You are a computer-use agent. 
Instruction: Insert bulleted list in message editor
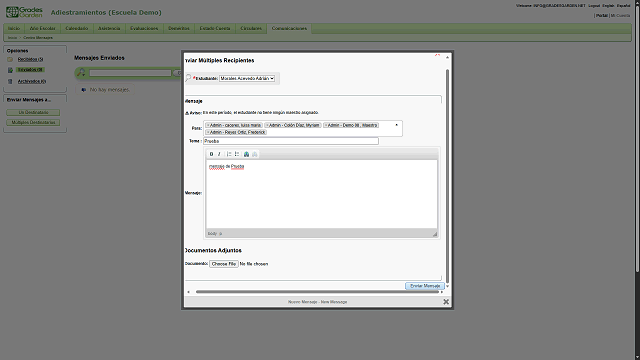click(237, 154)
